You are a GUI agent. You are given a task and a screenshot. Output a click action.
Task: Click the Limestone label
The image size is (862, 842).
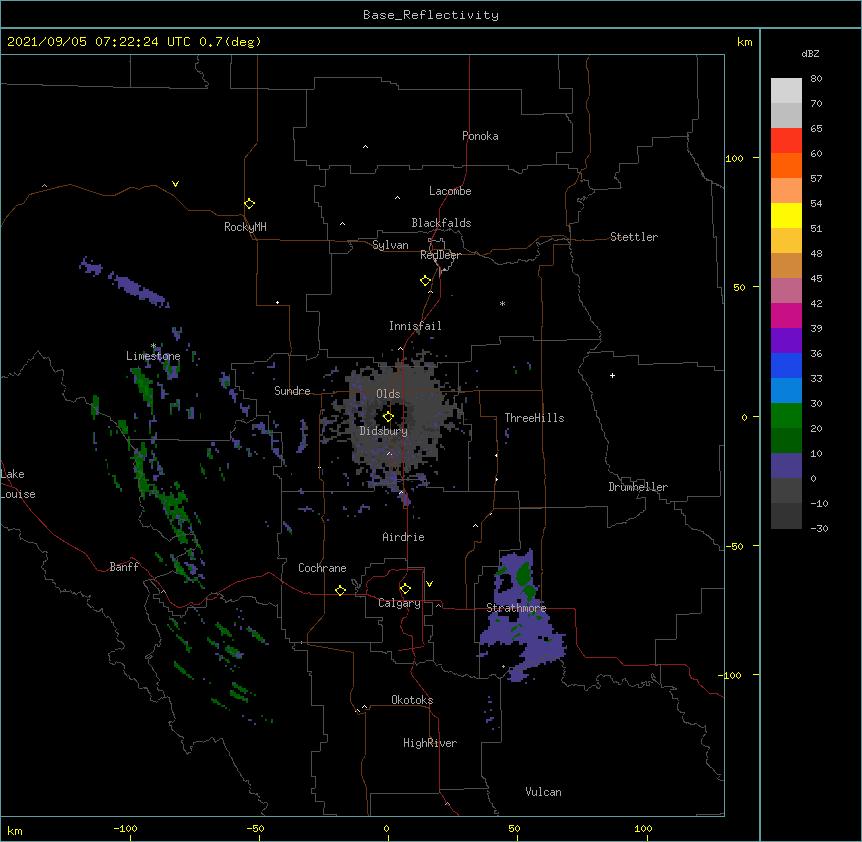click(x=153, y=356)
